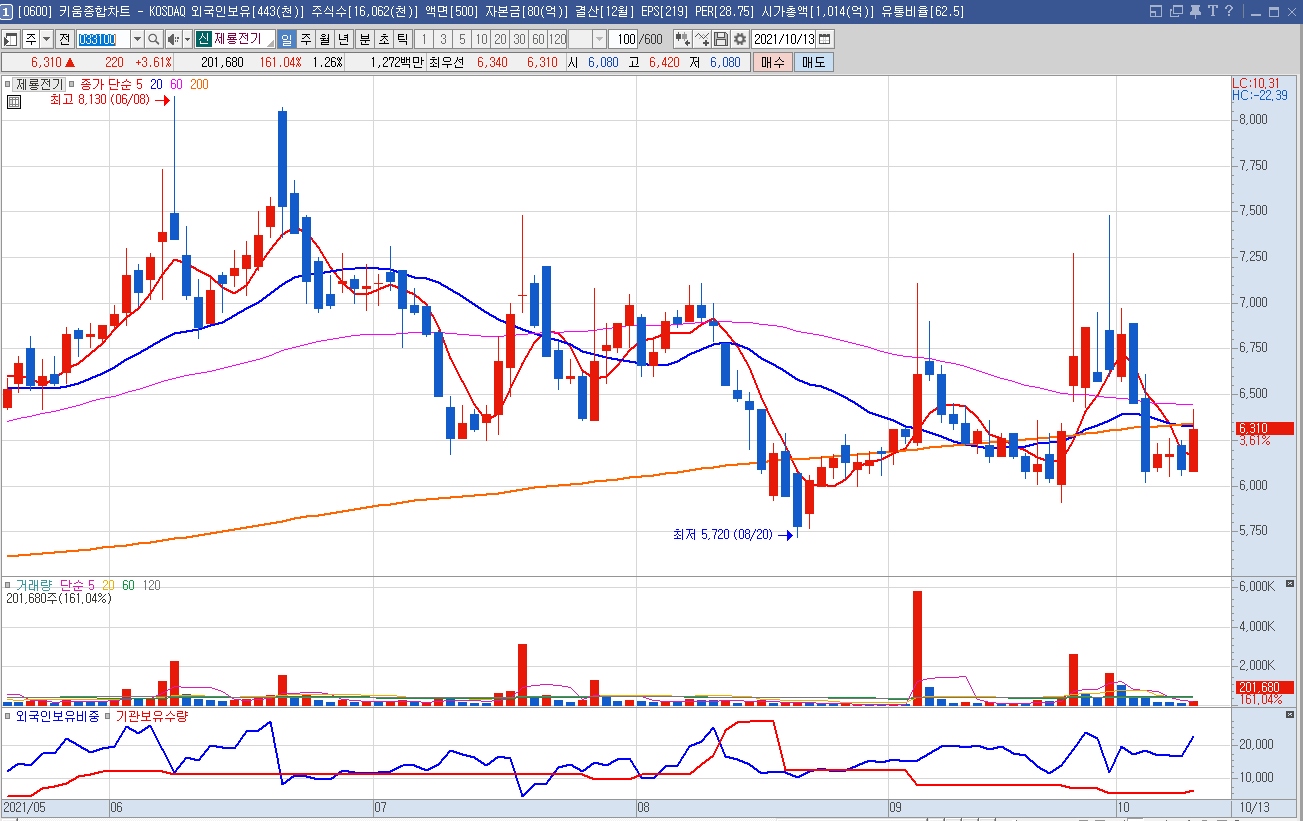
Task: Click the 최고 8,130 (06/08) high marker
Action: coord(109,100)
